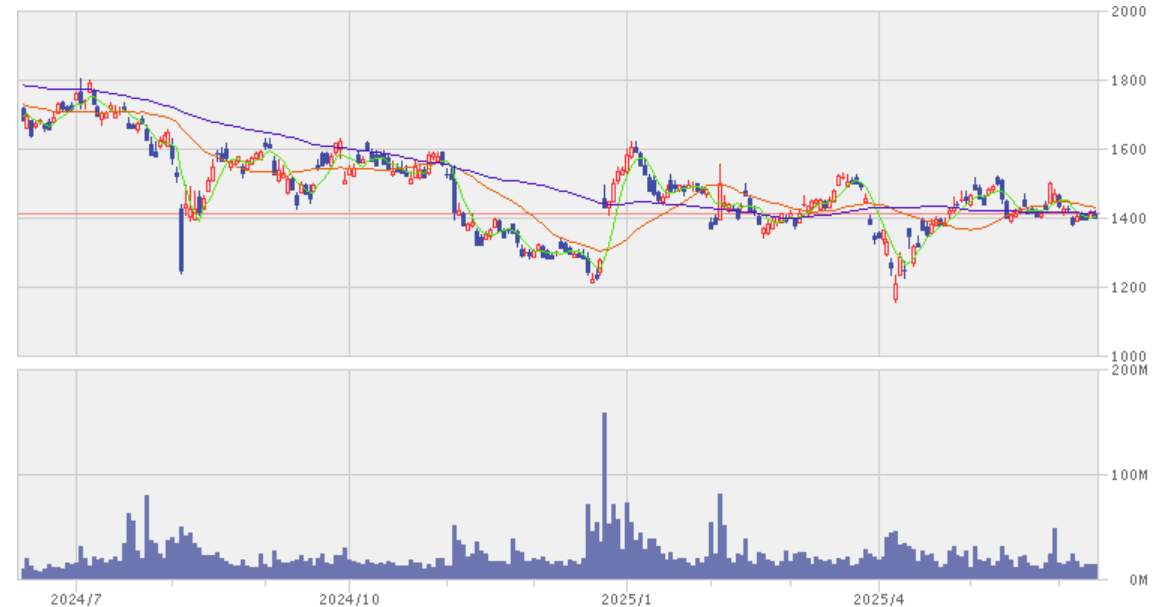1156x607 pixels.
Task: Select the 1000 price axis label
Action: coord(1128,356)
